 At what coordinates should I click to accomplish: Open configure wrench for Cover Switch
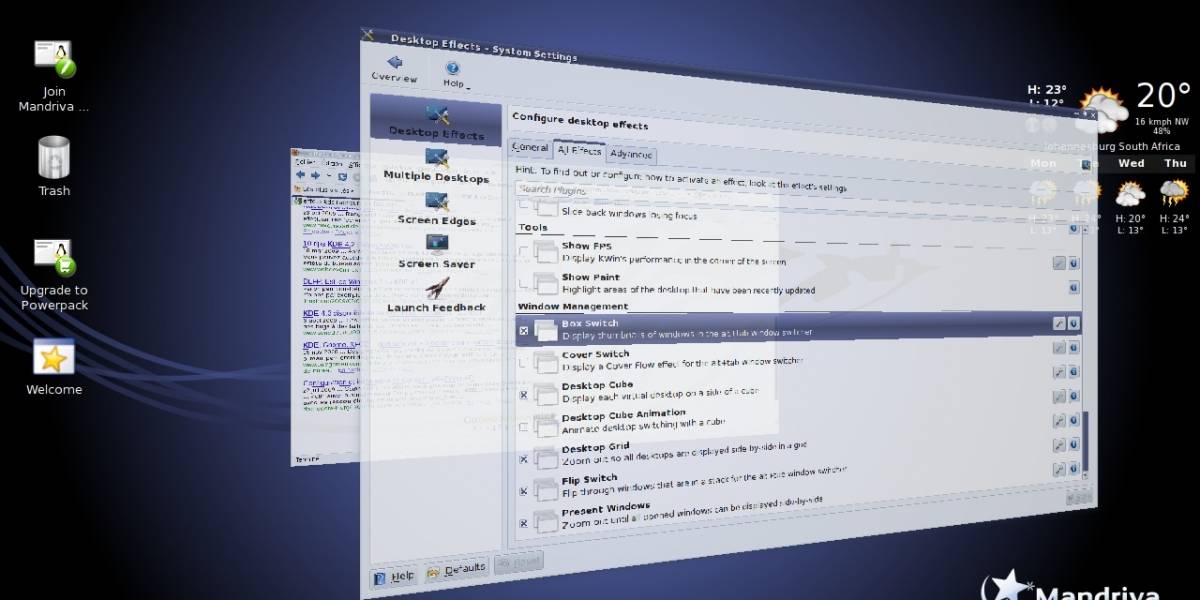(x=1059, y=347)
